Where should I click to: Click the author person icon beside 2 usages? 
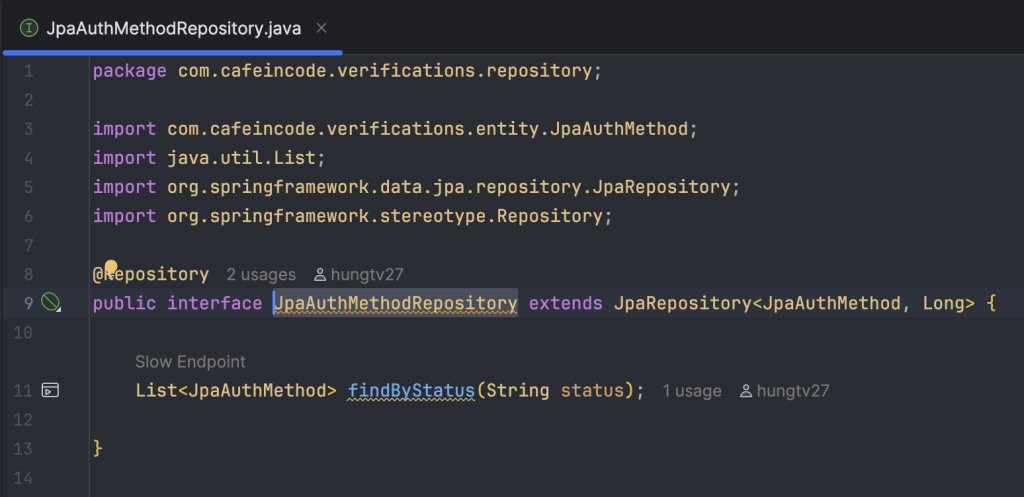320,275
